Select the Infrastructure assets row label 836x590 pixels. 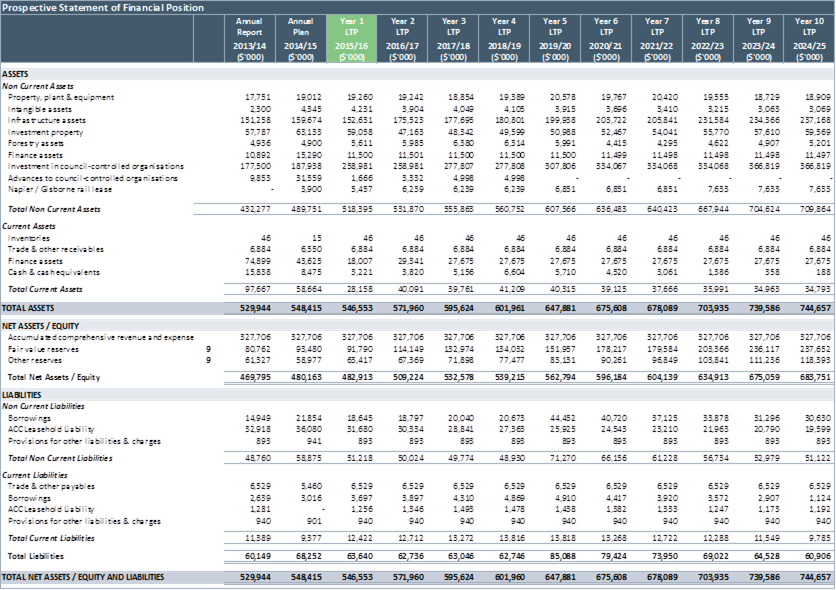click(46, 120)
